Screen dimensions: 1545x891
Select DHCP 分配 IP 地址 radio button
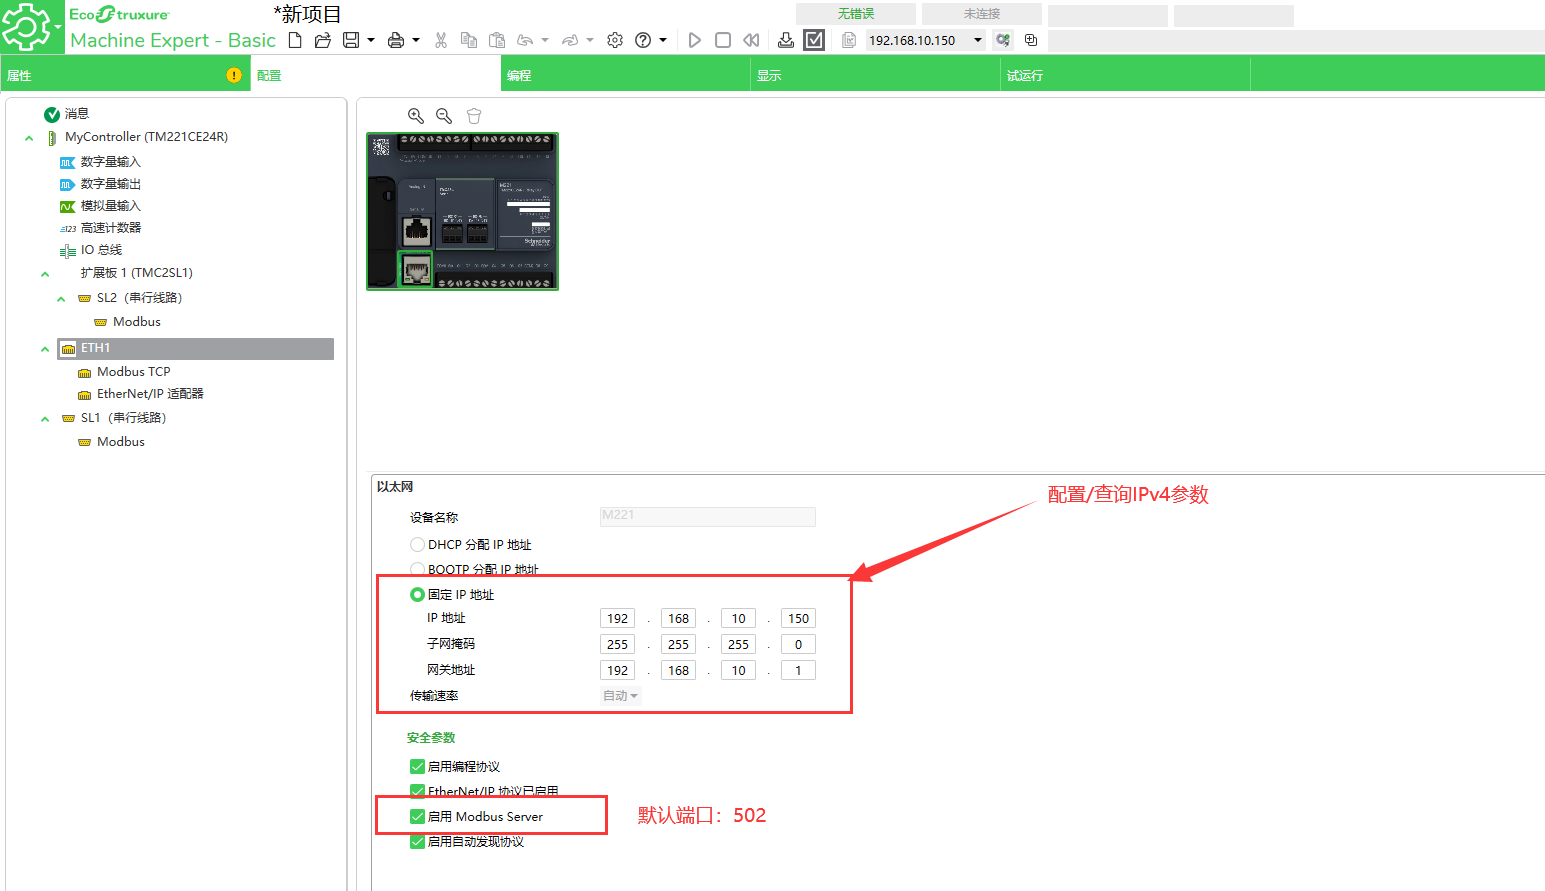pyautogui.click(x=417, y=545)
